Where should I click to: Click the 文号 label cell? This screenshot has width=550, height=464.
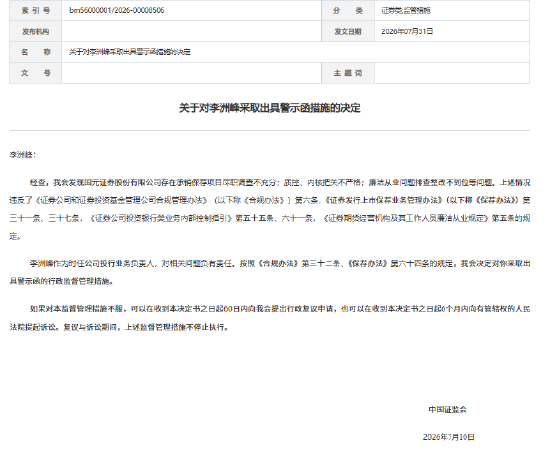(35, 73)
